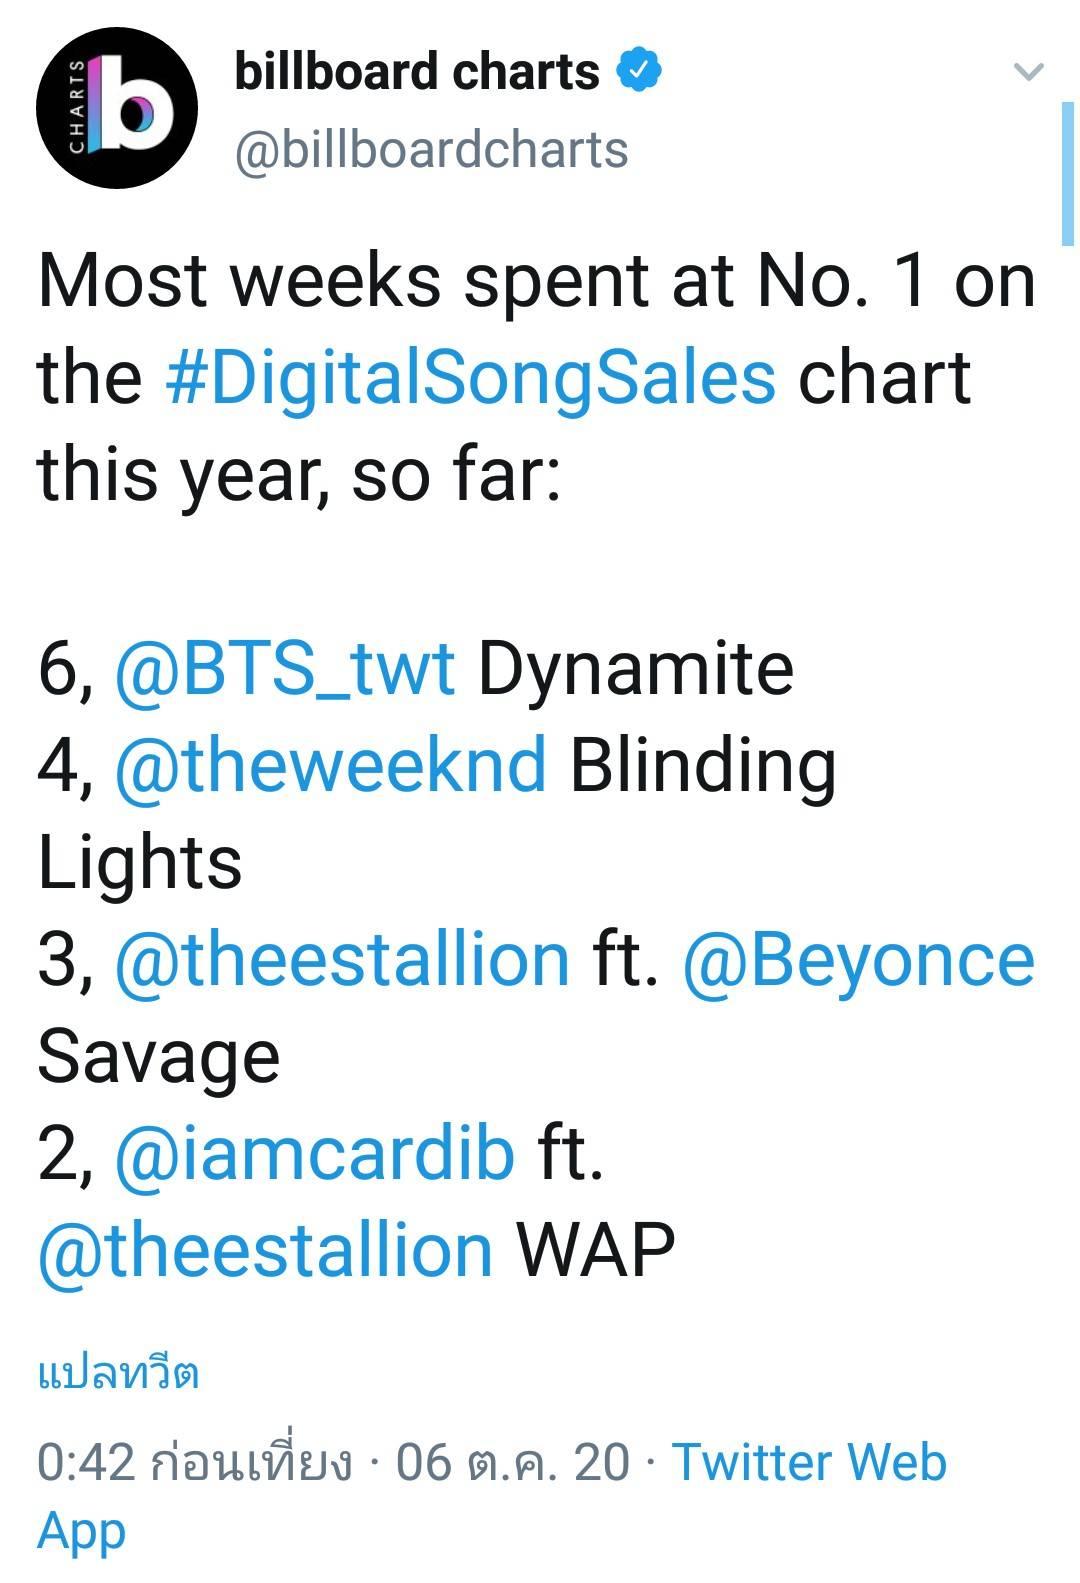Click the @billboardcharts handle
This screenshot has height=1583, width=1080.
431,150
